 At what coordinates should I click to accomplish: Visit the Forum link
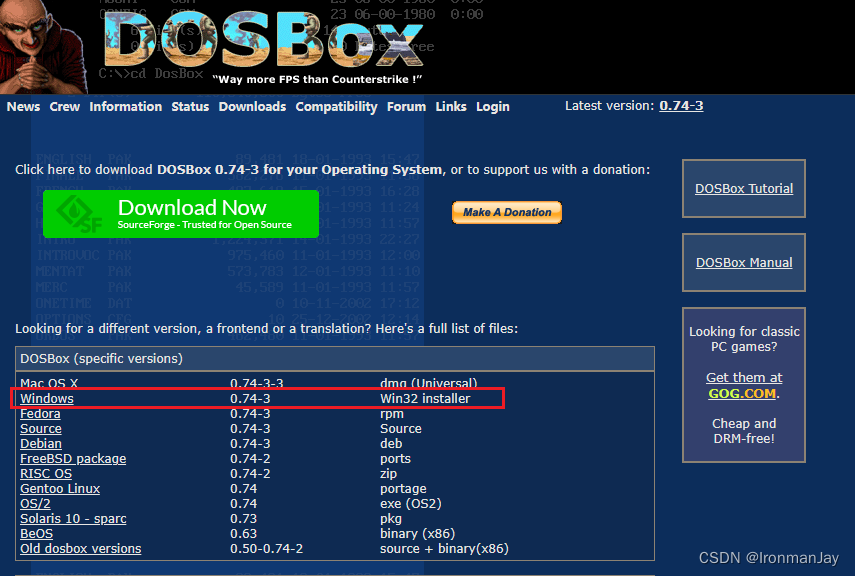[406, 107]
